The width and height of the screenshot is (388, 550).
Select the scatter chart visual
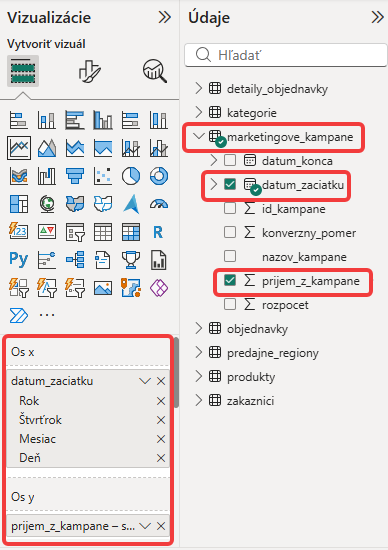click(103, 176)
